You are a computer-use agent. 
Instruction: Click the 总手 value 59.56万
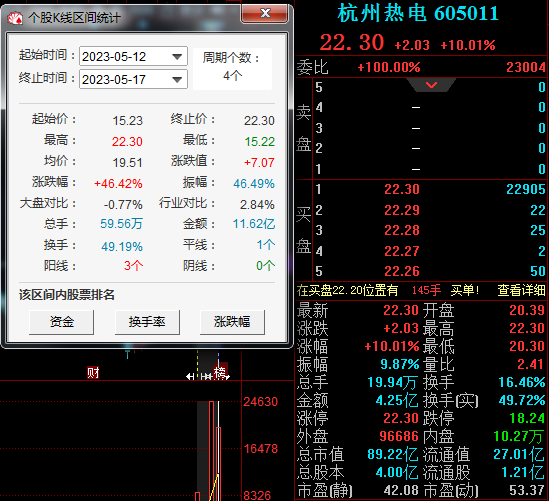point(121,224)
